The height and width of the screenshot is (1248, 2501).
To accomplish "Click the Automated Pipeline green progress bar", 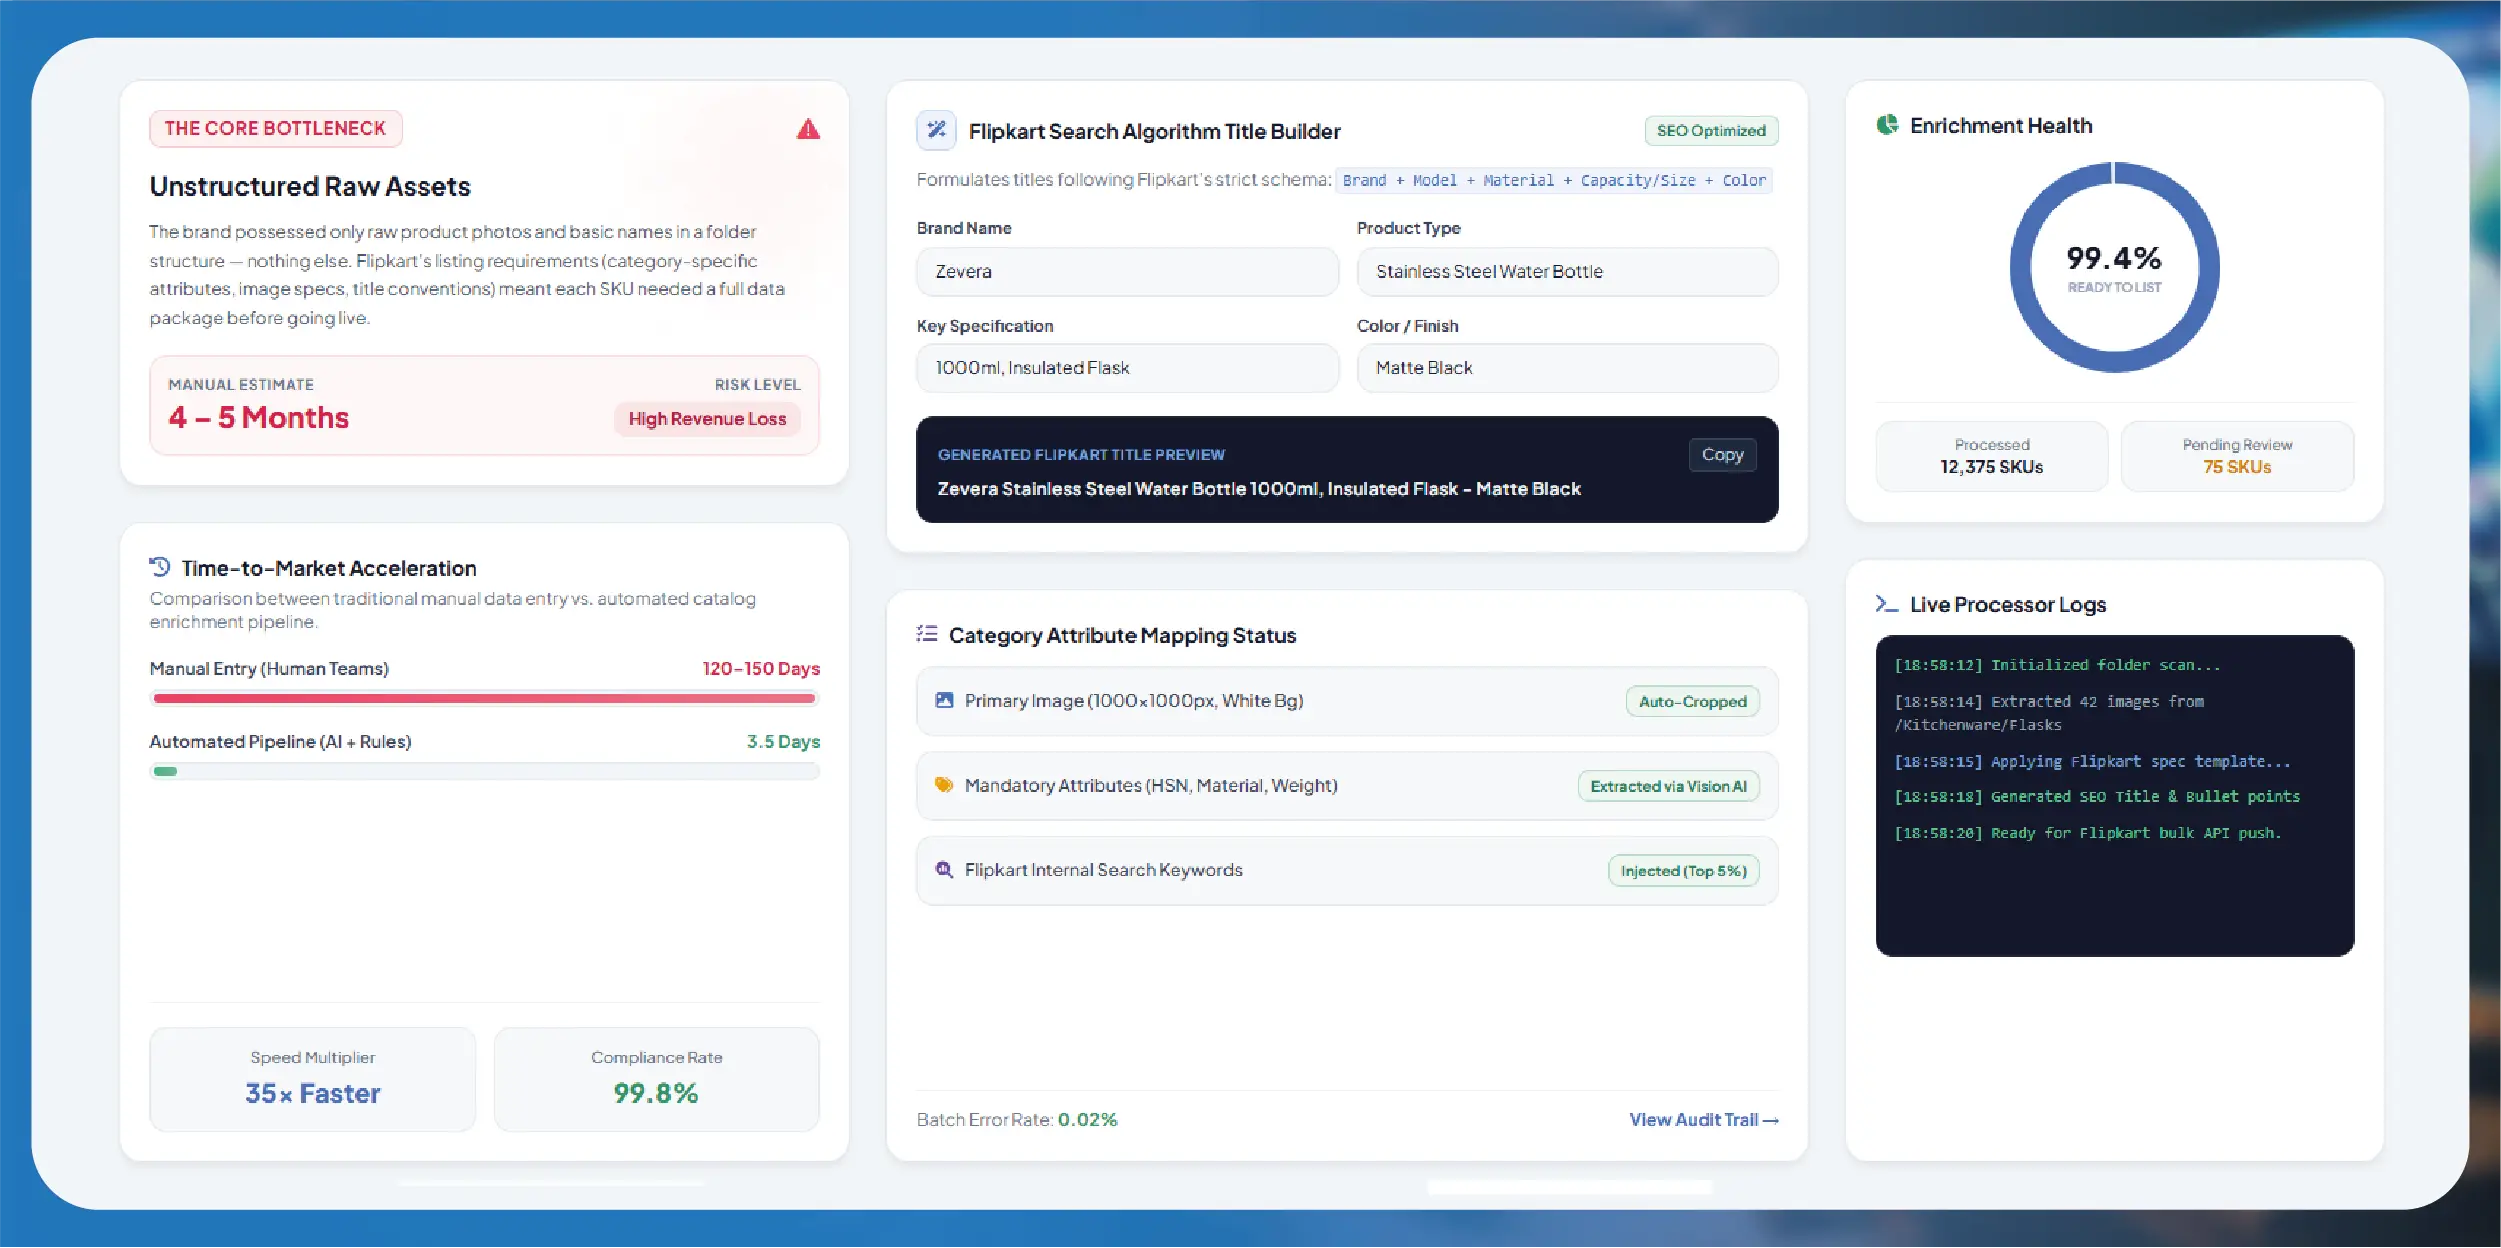I will (485, 771).
